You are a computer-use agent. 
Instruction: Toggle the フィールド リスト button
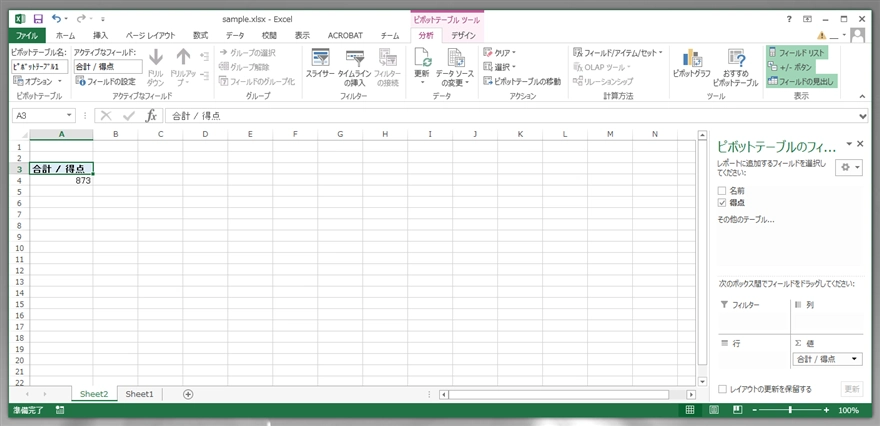(x=796, y=53)
